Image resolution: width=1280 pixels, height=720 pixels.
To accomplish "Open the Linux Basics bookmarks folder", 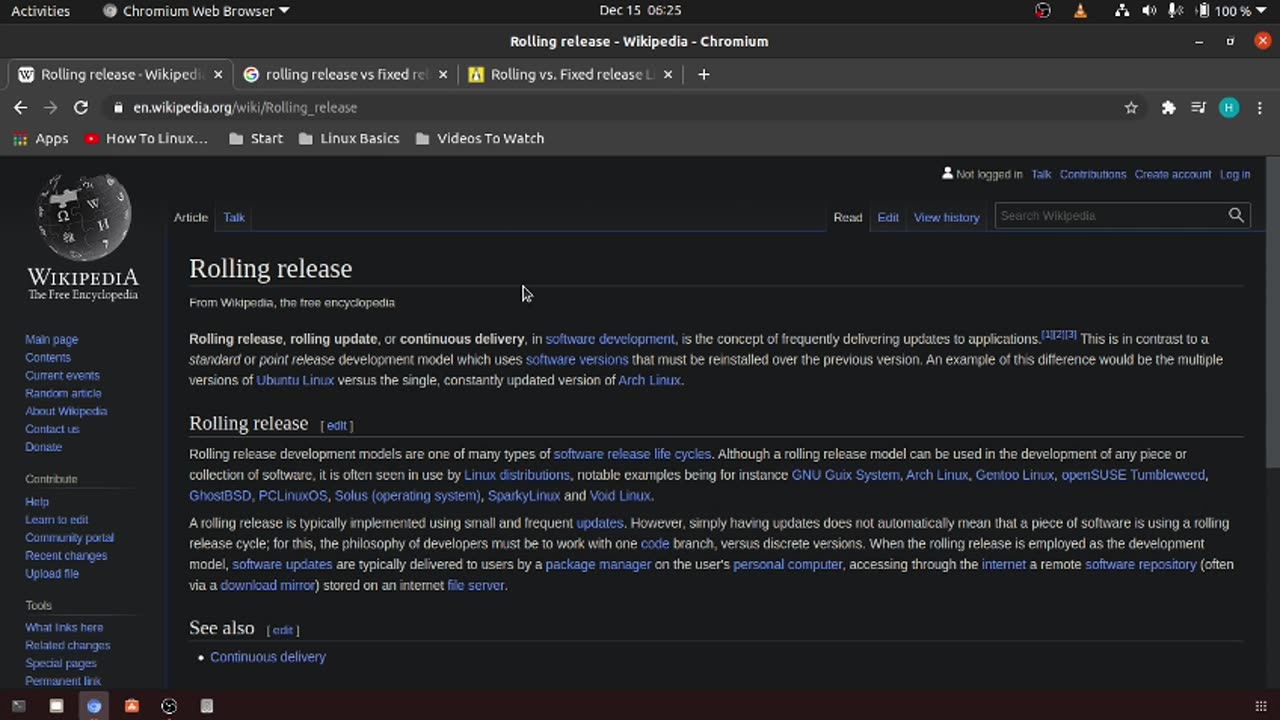I will coord(349,138).
